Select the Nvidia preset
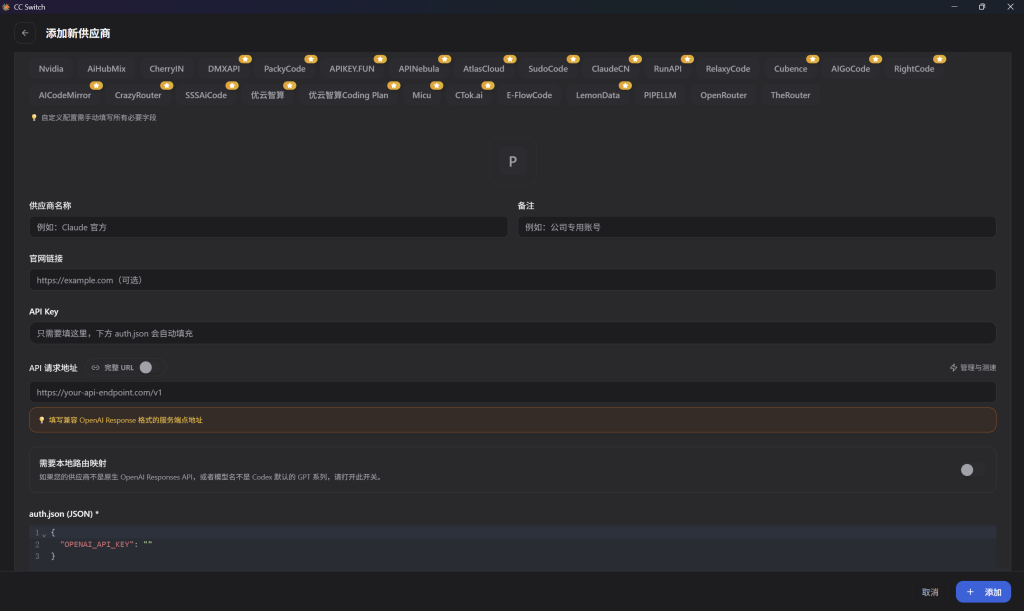 point(51,69)
